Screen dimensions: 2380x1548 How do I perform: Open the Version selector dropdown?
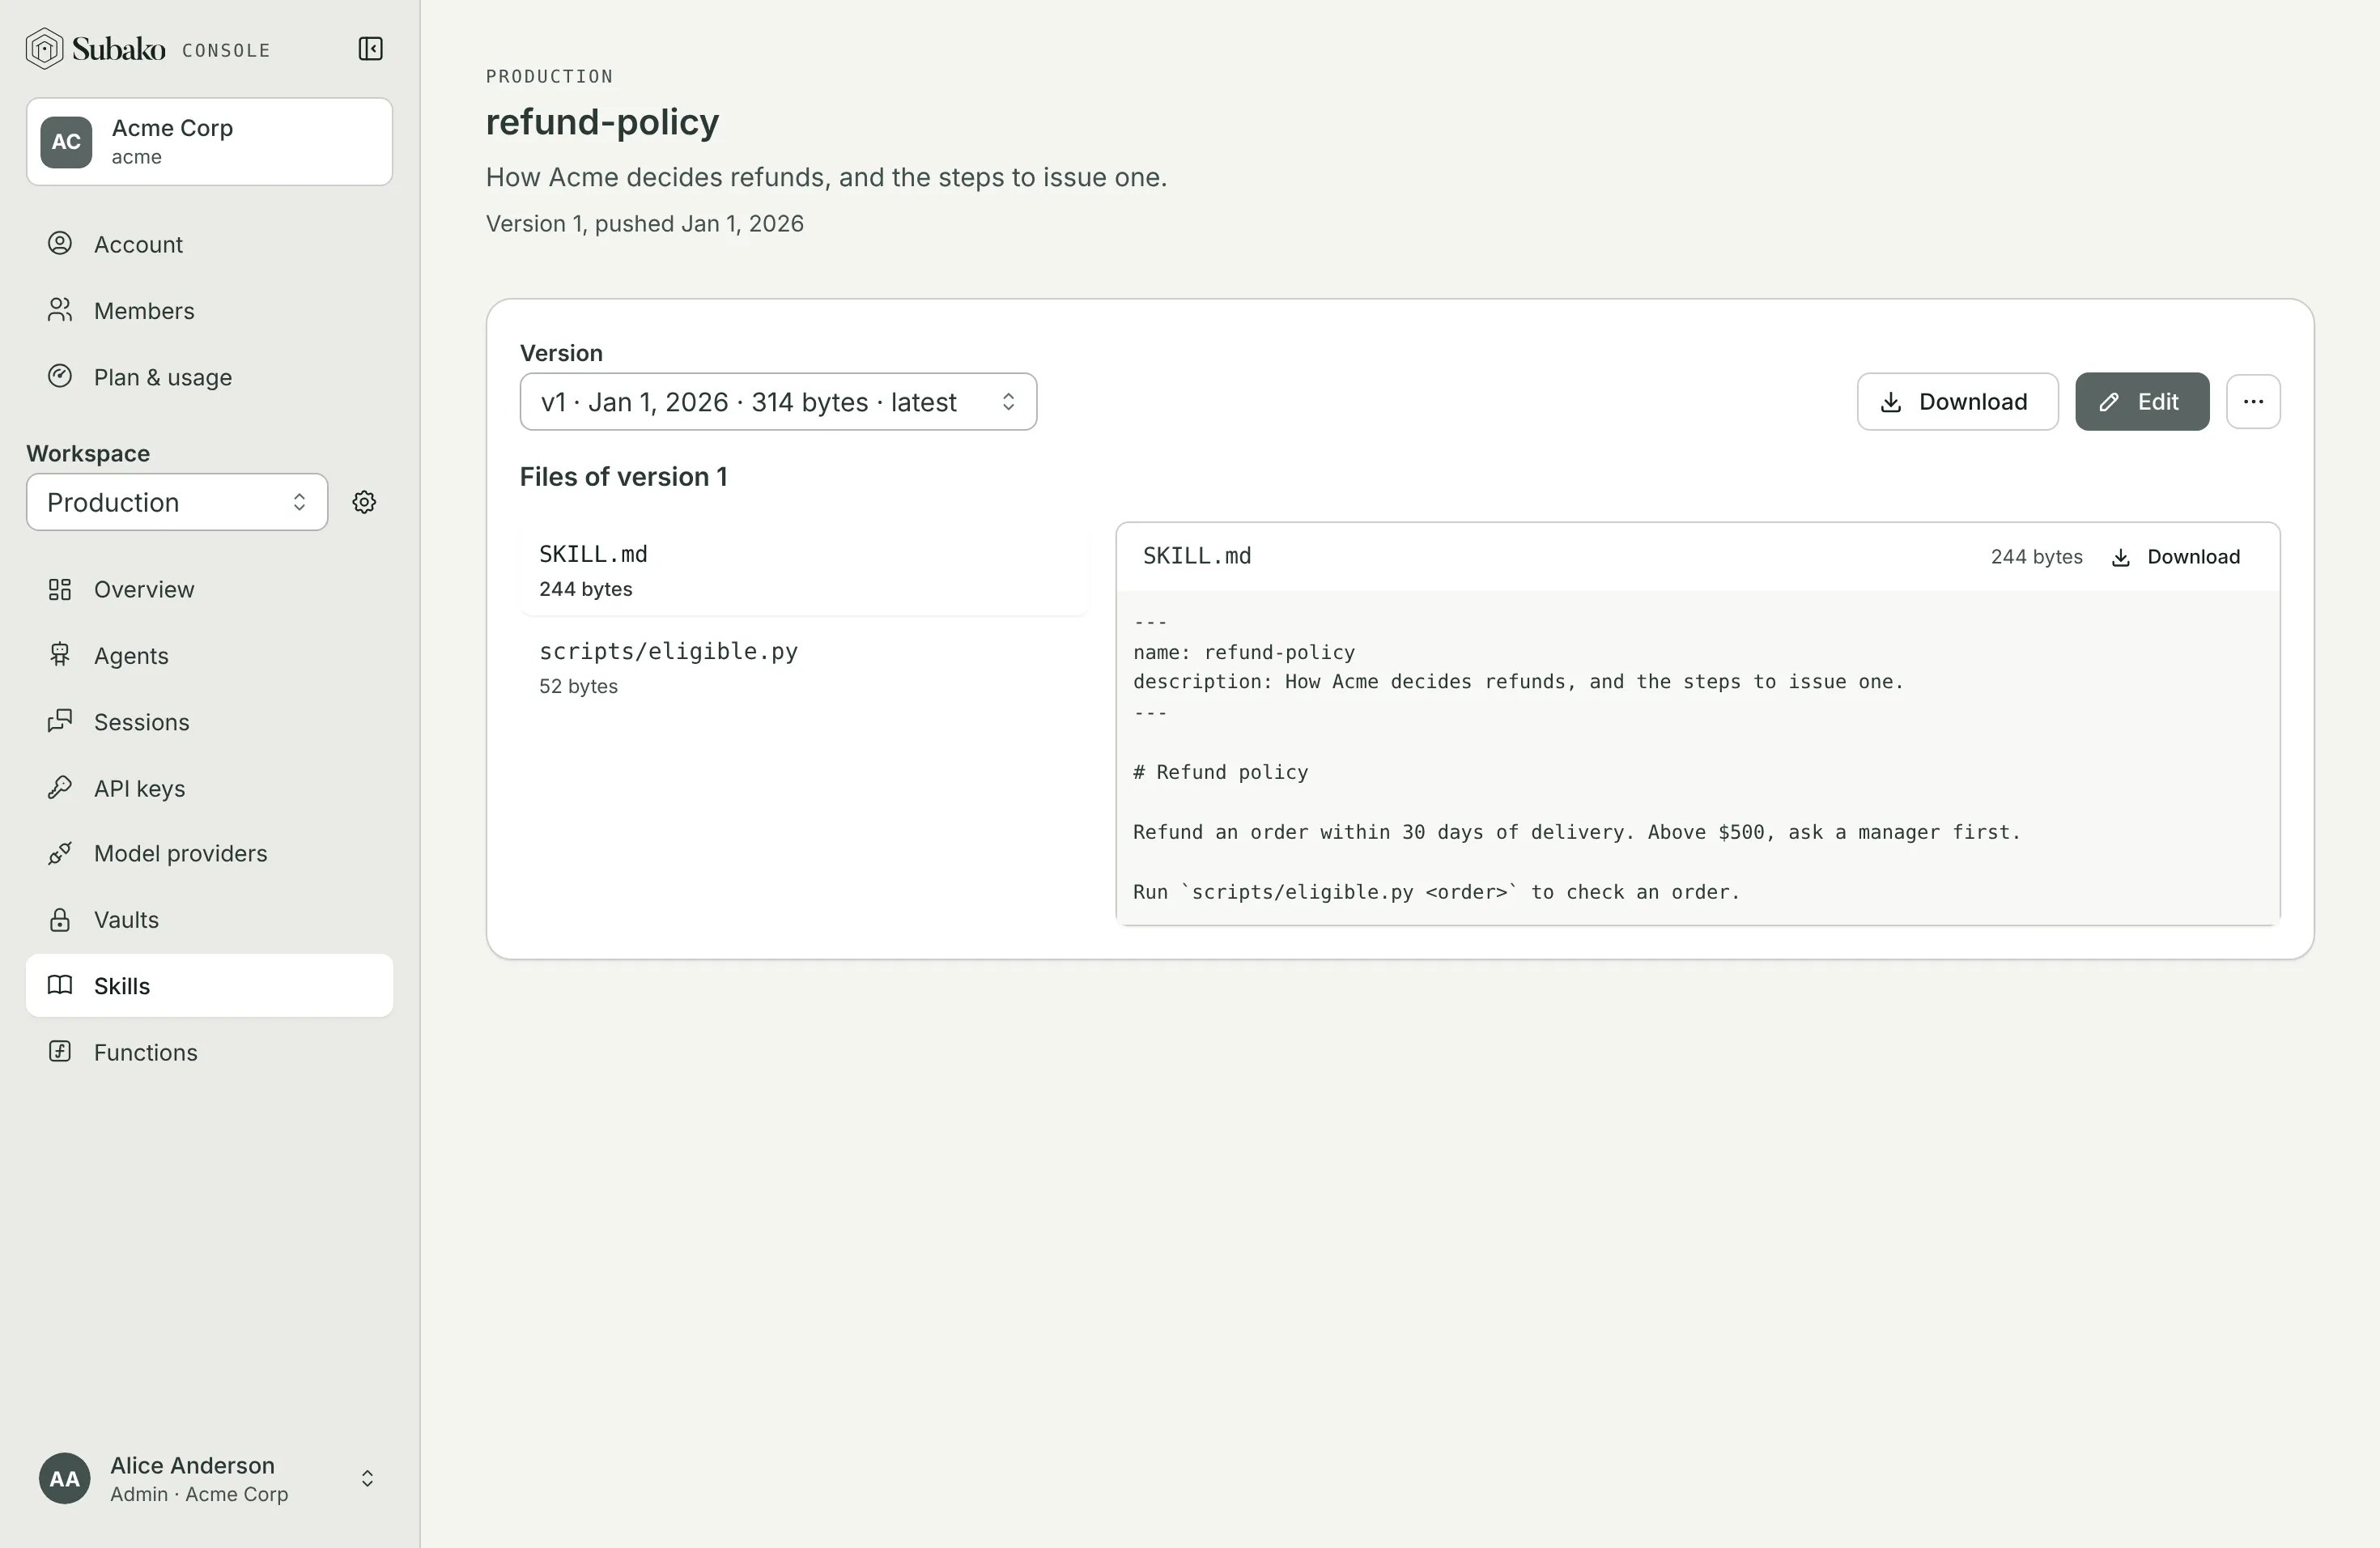(778, 402)
